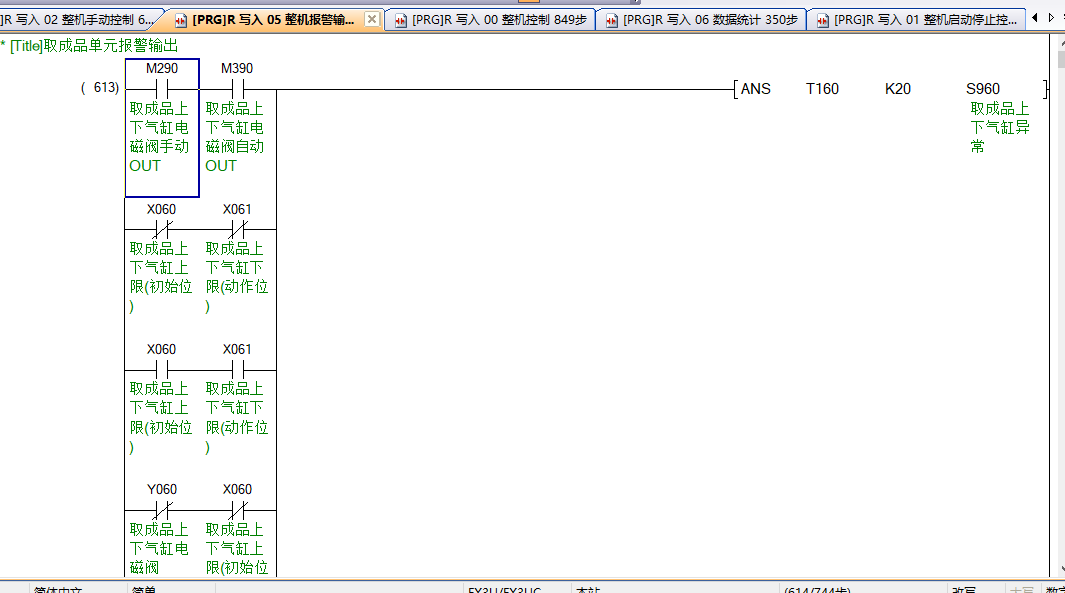1065x593 pixels.
Task: Open the 06 数据统计 350步 tab
Action: 710,20
